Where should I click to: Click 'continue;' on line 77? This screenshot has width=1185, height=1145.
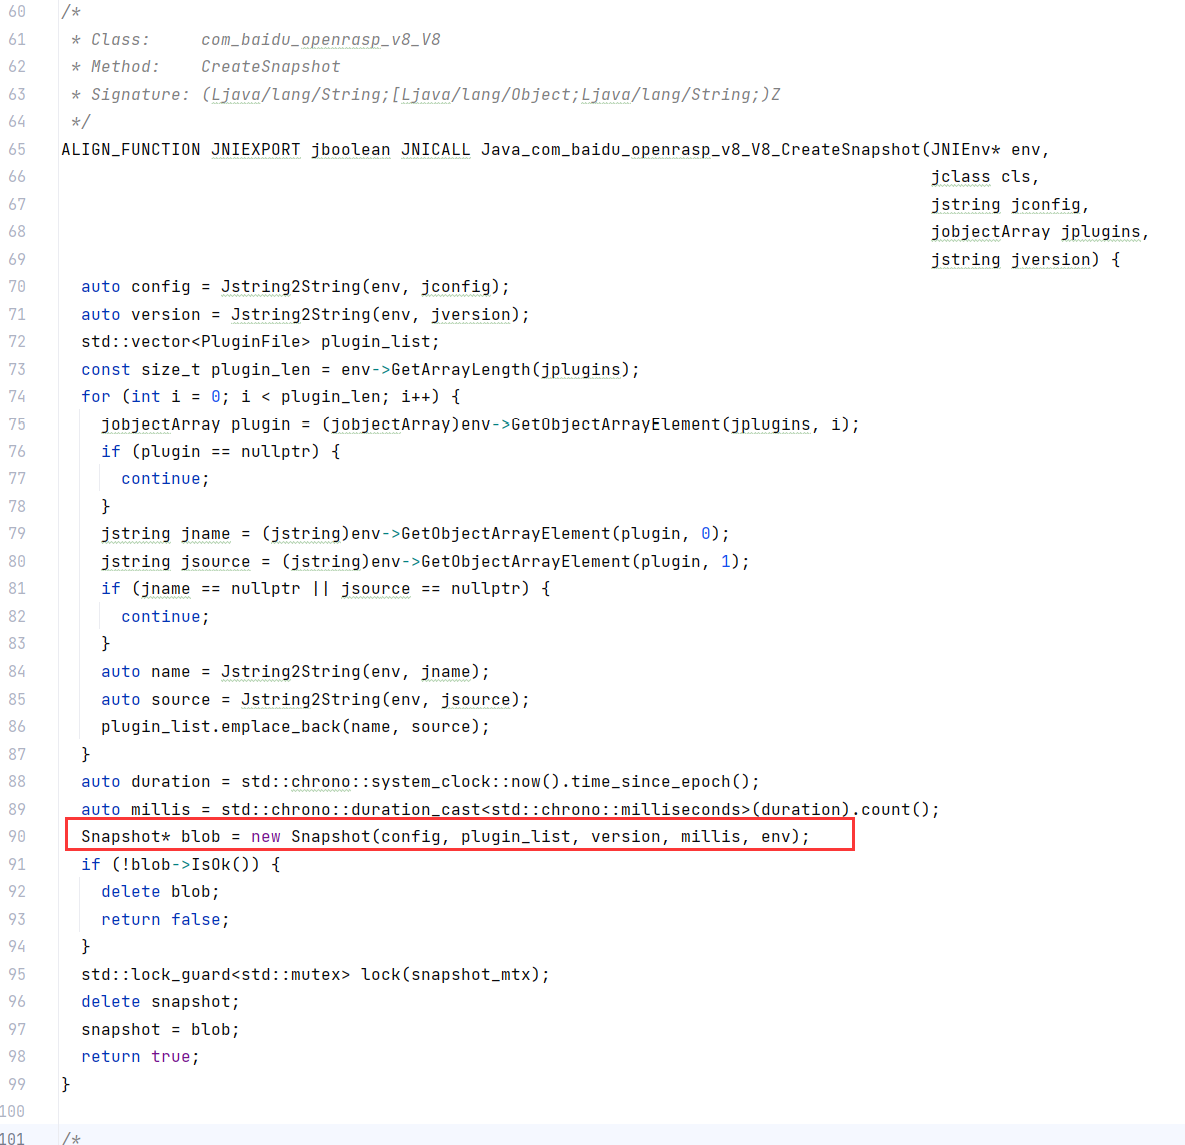pos(166,479)
